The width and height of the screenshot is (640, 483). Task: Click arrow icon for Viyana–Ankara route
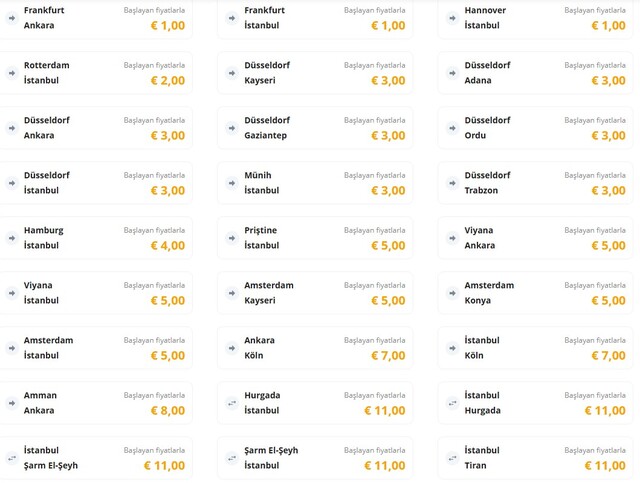pos(452,238)
